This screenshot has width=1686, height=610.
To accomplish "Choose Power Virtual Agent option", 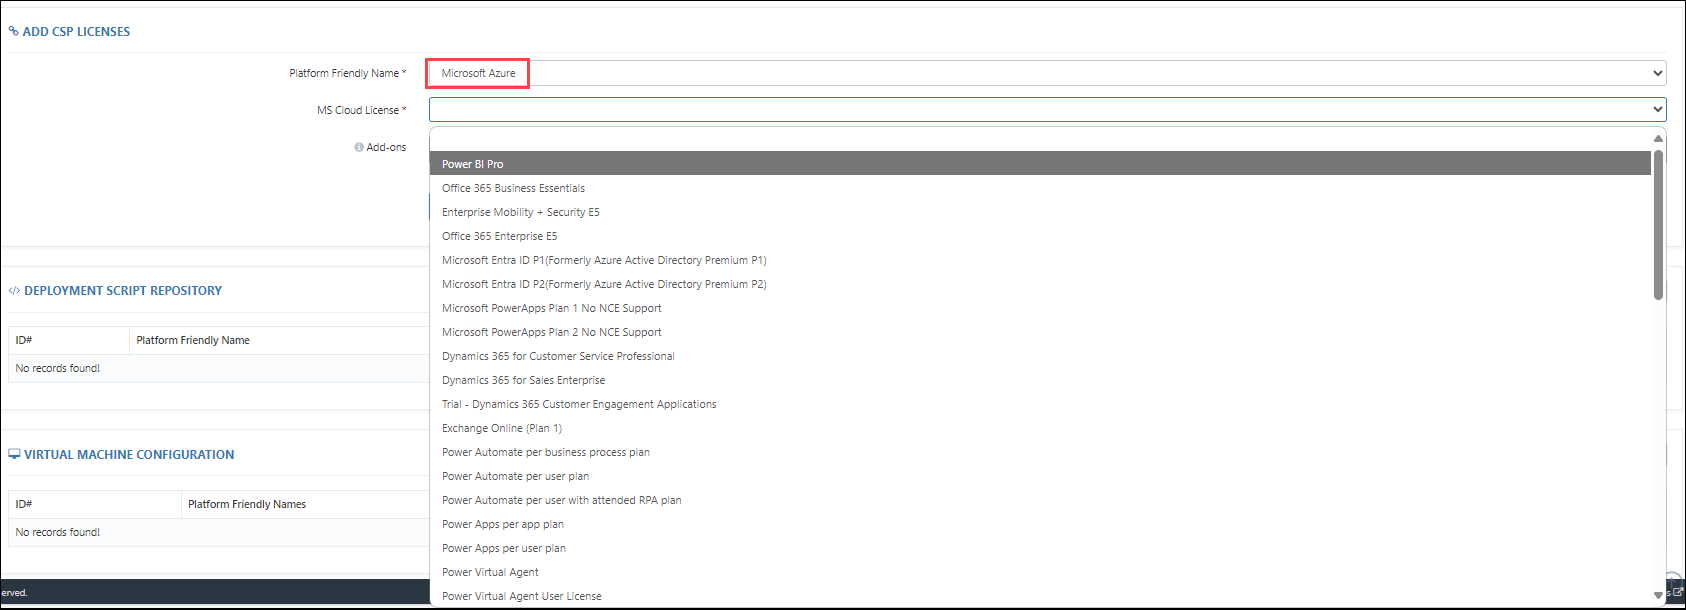I will pyautogui.click(x=1040, y=572).
